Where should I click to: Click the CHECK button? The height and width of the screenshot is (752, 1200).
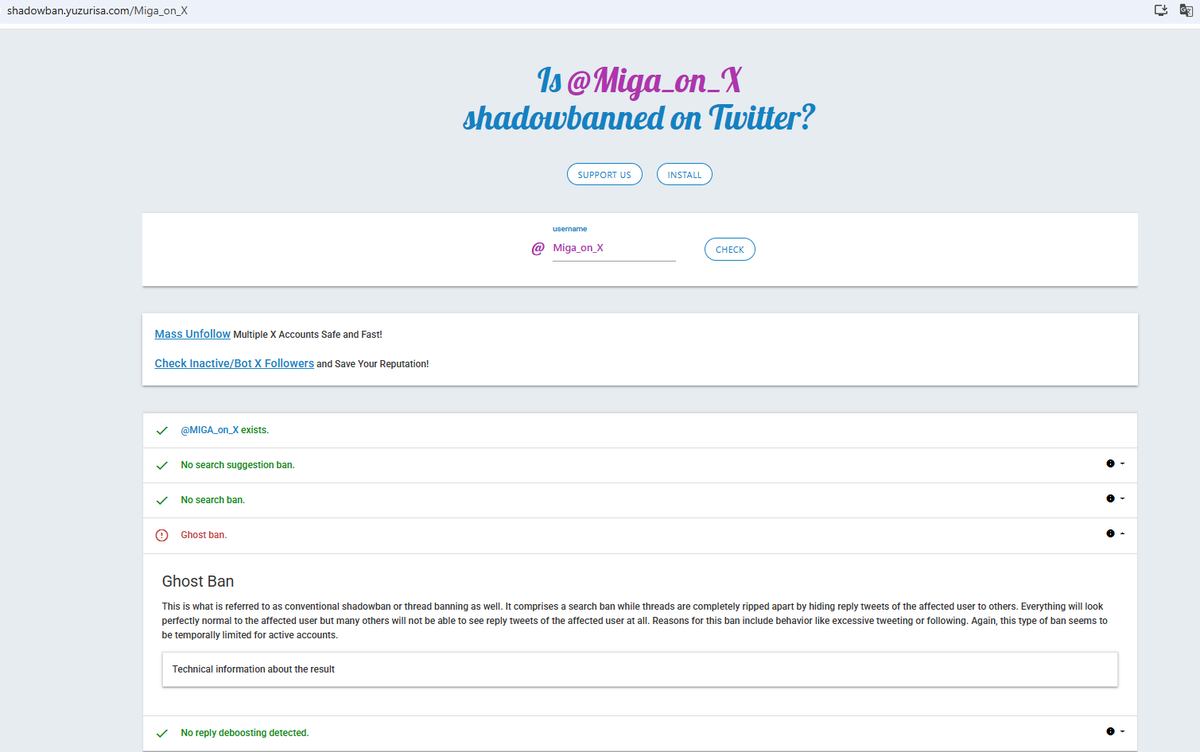point(730,249)
